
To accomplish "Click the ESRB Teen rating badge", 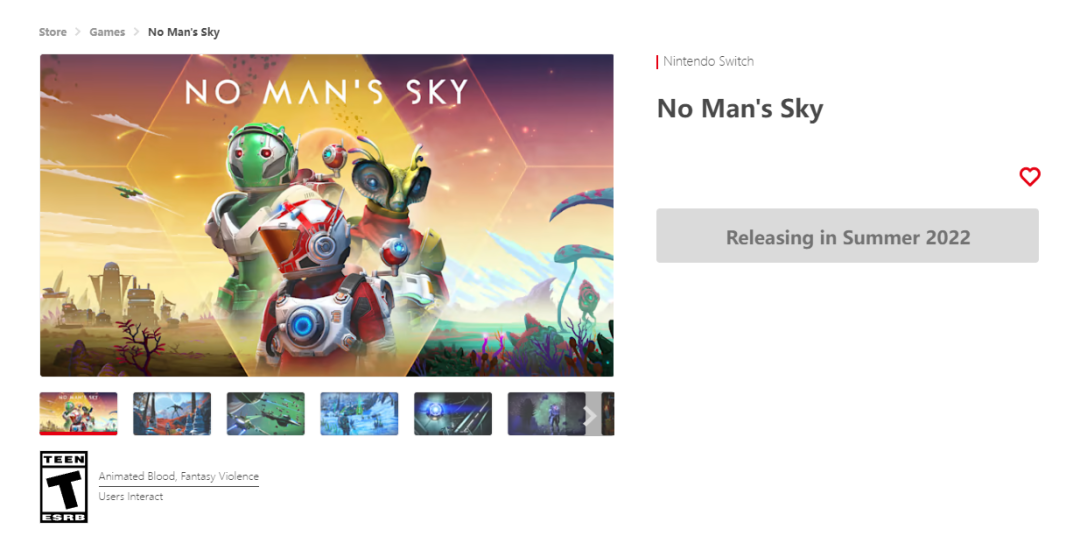I will pos(64,486).
